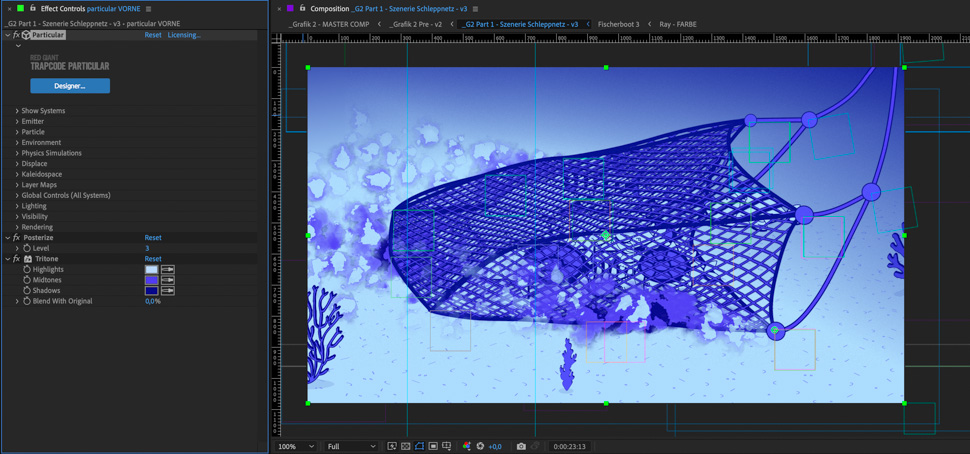The height and width of the screenshot is (454, 970).
Task: Switch to the Fischerboot 3 tab
Action: [618, 24]
